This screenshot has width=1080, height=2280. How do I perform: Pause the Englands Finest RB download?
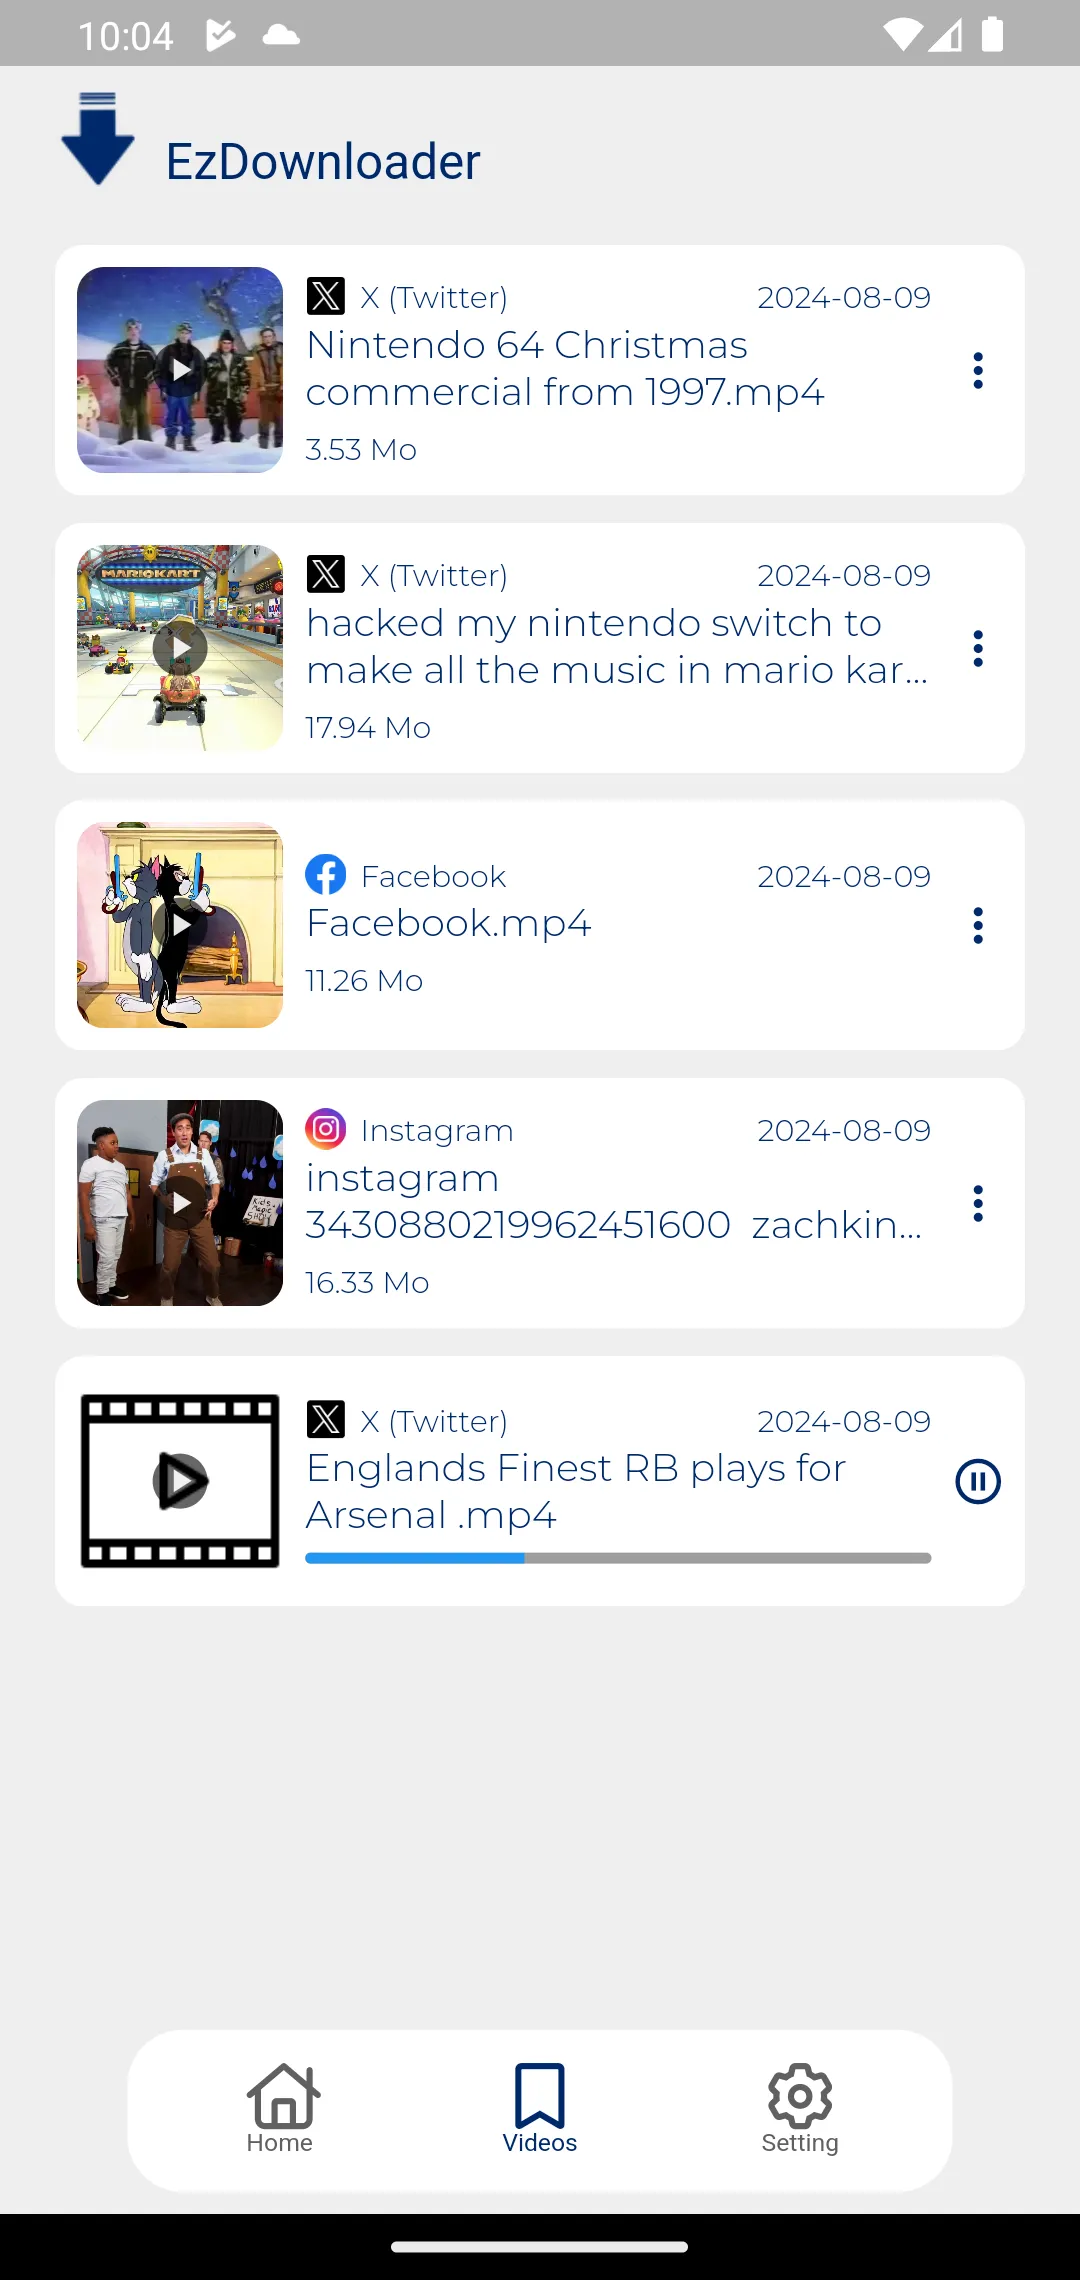coord(978,1481)
